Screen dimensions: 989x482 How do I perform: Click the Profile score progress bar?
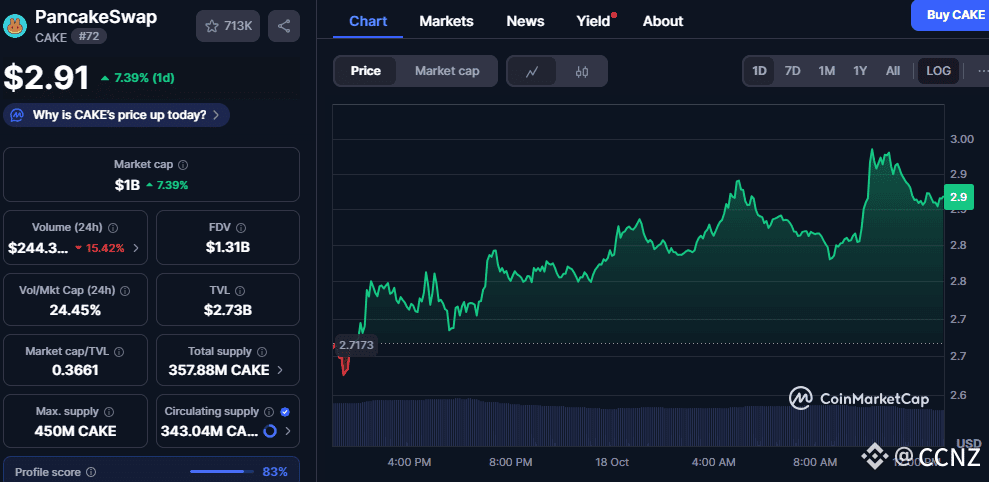point(223,471)
